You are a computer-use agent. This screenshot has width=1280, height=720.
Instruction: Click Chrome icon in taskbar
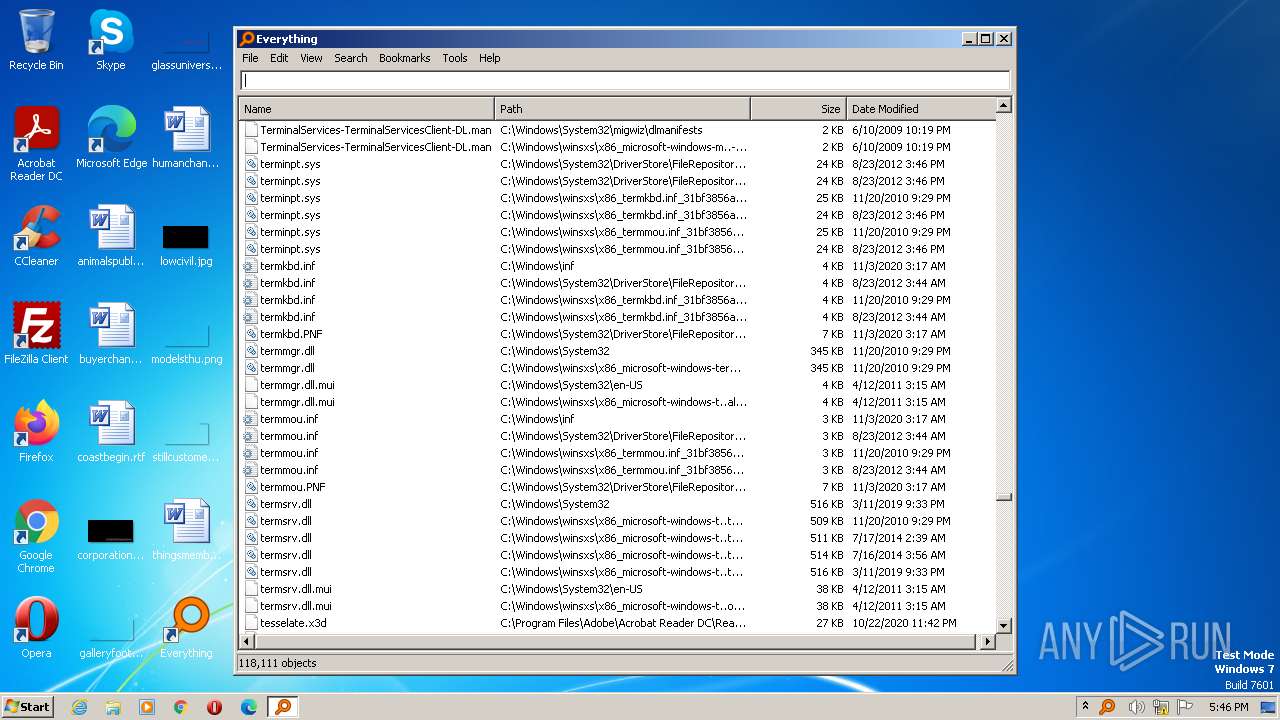(181, 707)
